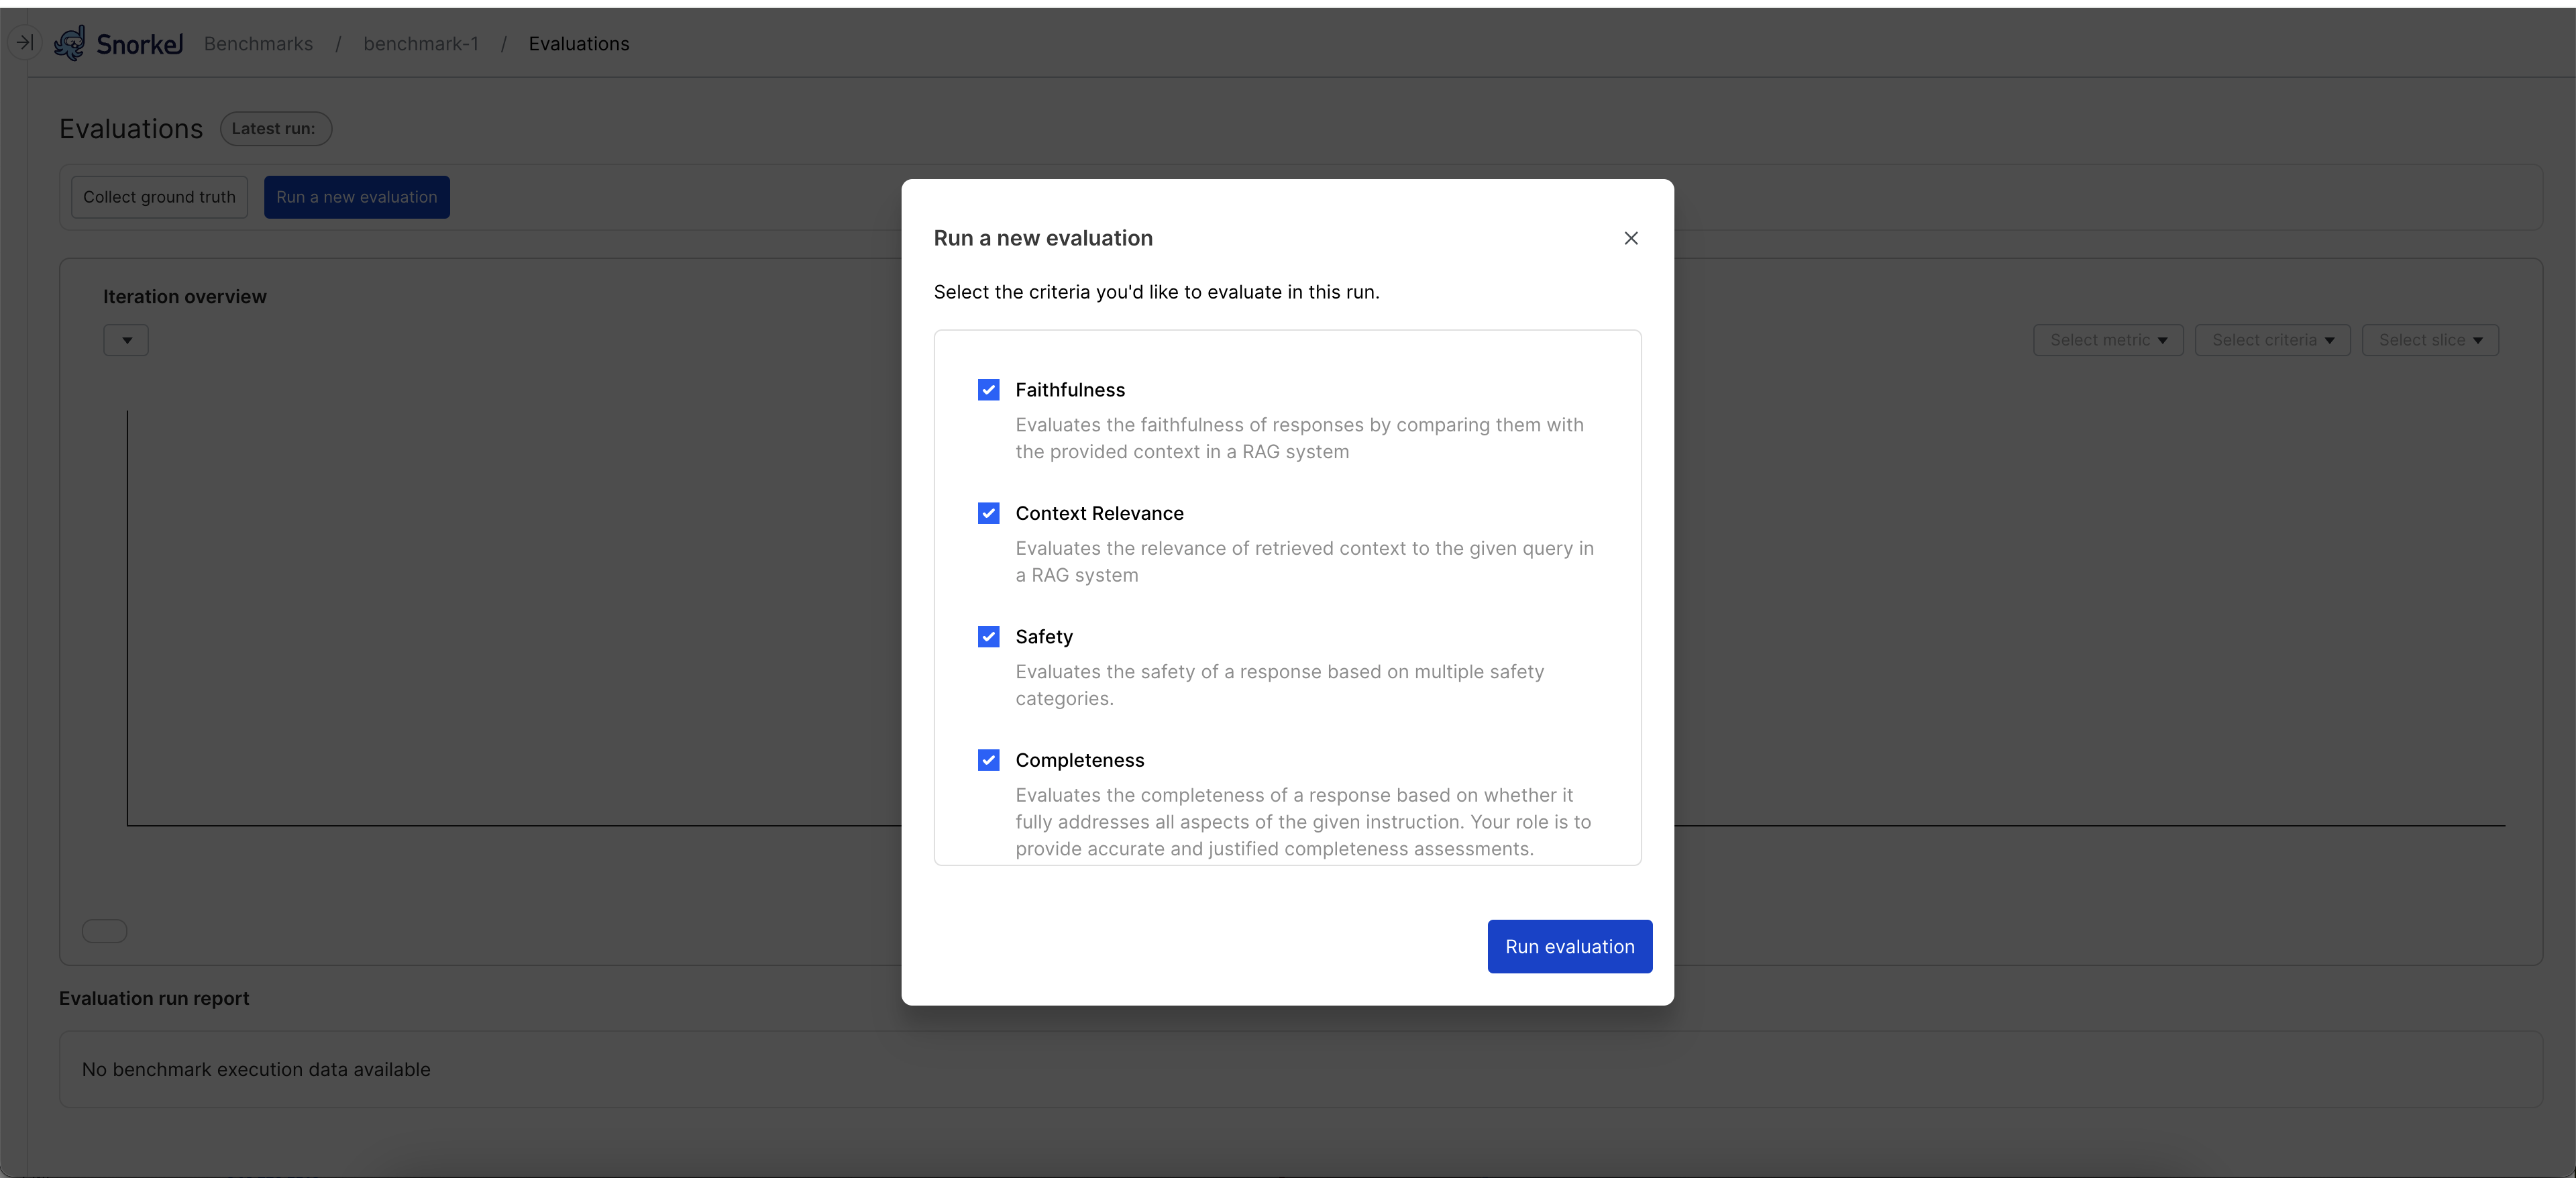Uncheck the Faithfulness criterion checkbox
The width and height of the screenshot is (2576, 1178).
[x=988, y=390]
